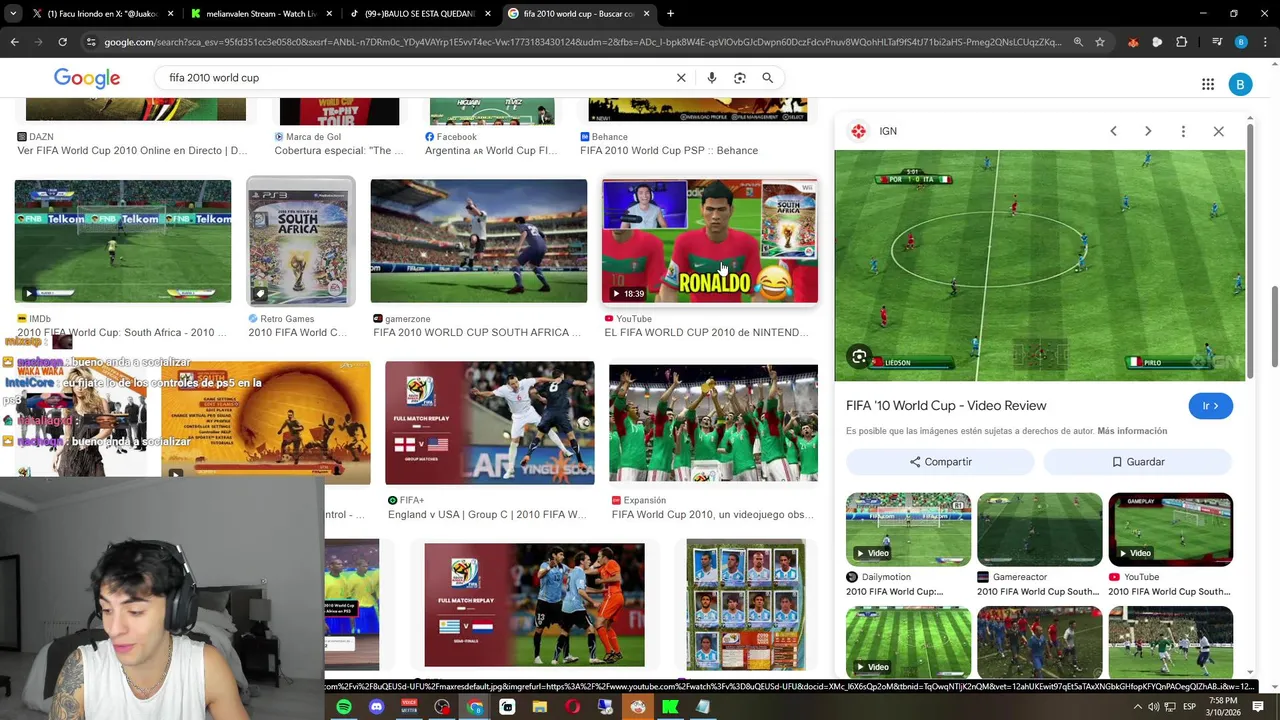
Task: Open the Google account avatar
Action: coord(1240,85)
